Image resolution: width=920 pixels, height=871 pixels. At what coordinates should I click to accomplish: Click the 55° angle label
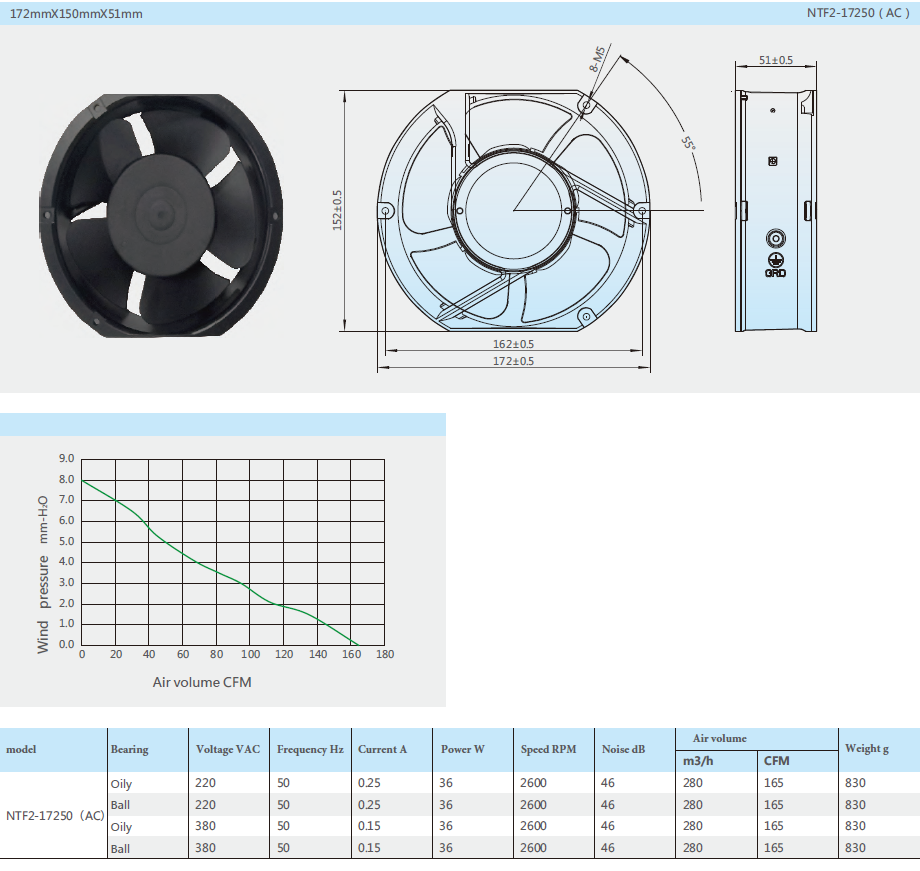coord(687,144)
